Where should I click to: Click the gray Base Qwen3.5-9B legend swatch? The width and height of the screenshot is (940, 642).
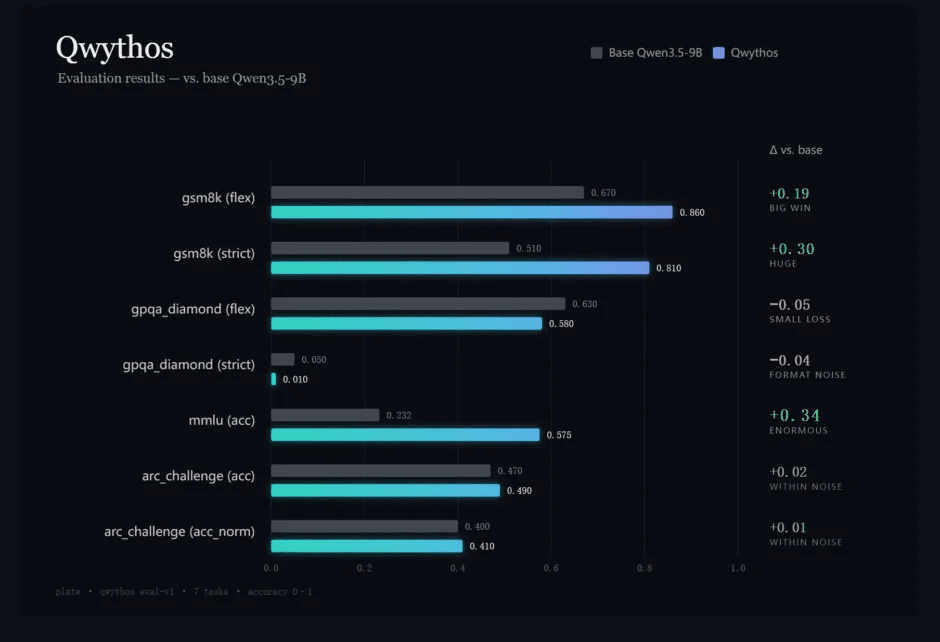[x=596, y=53]
